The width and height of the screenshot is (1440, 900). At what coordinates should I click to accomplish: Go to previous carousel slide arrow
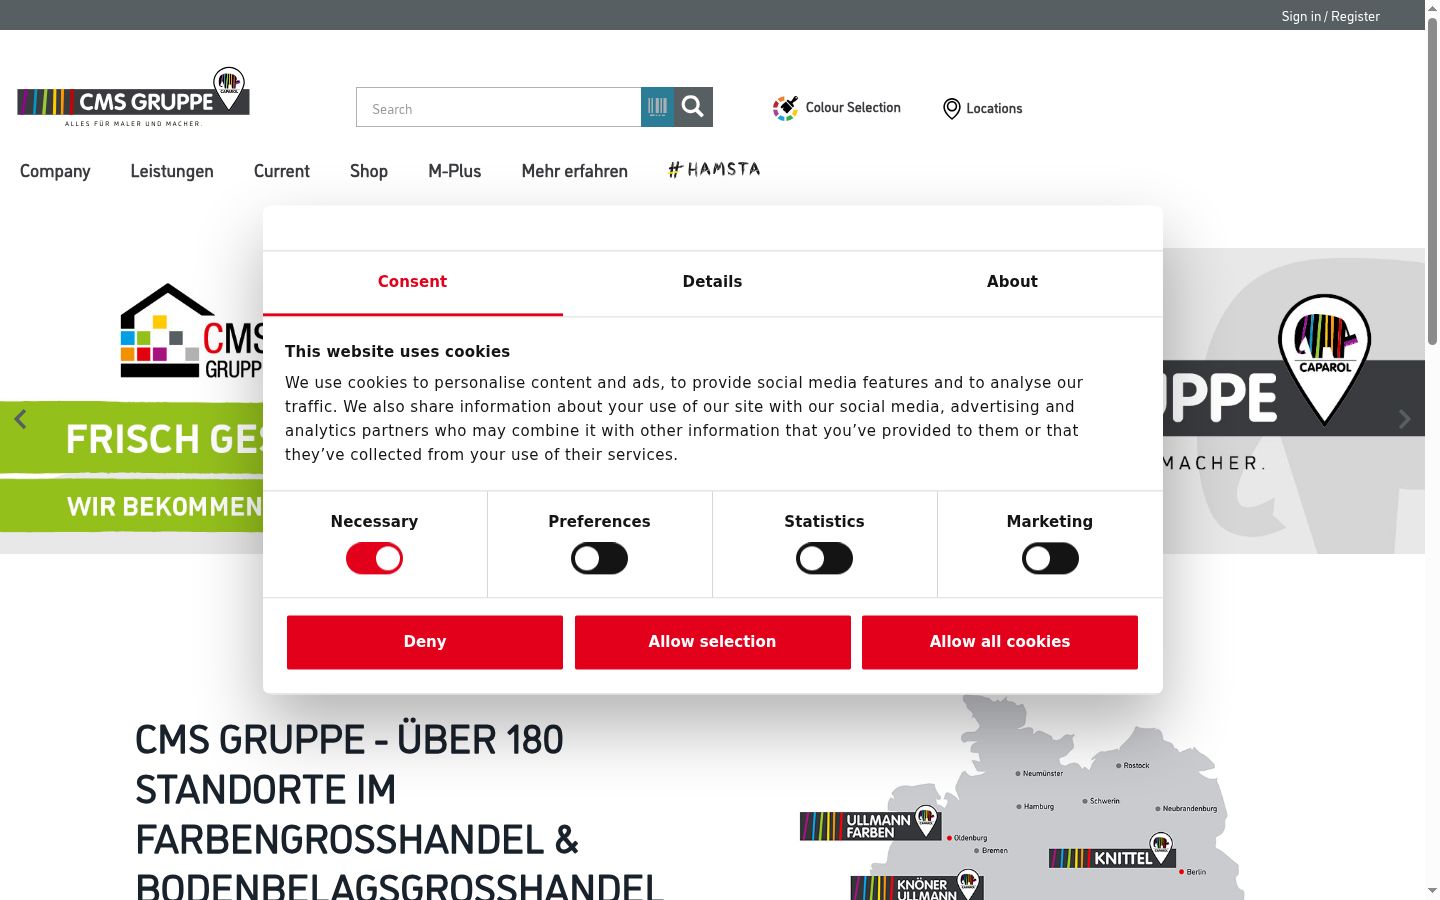[x=20, y=419]
